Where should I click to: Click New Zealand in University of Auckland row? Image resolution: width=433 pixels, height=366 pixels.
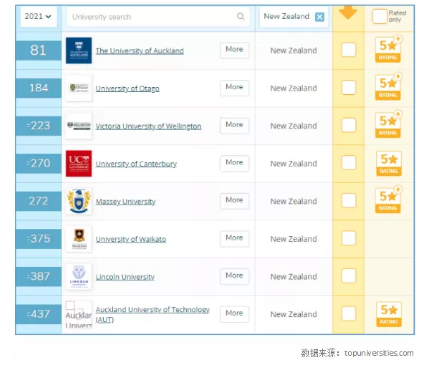(x=294, y=51)
